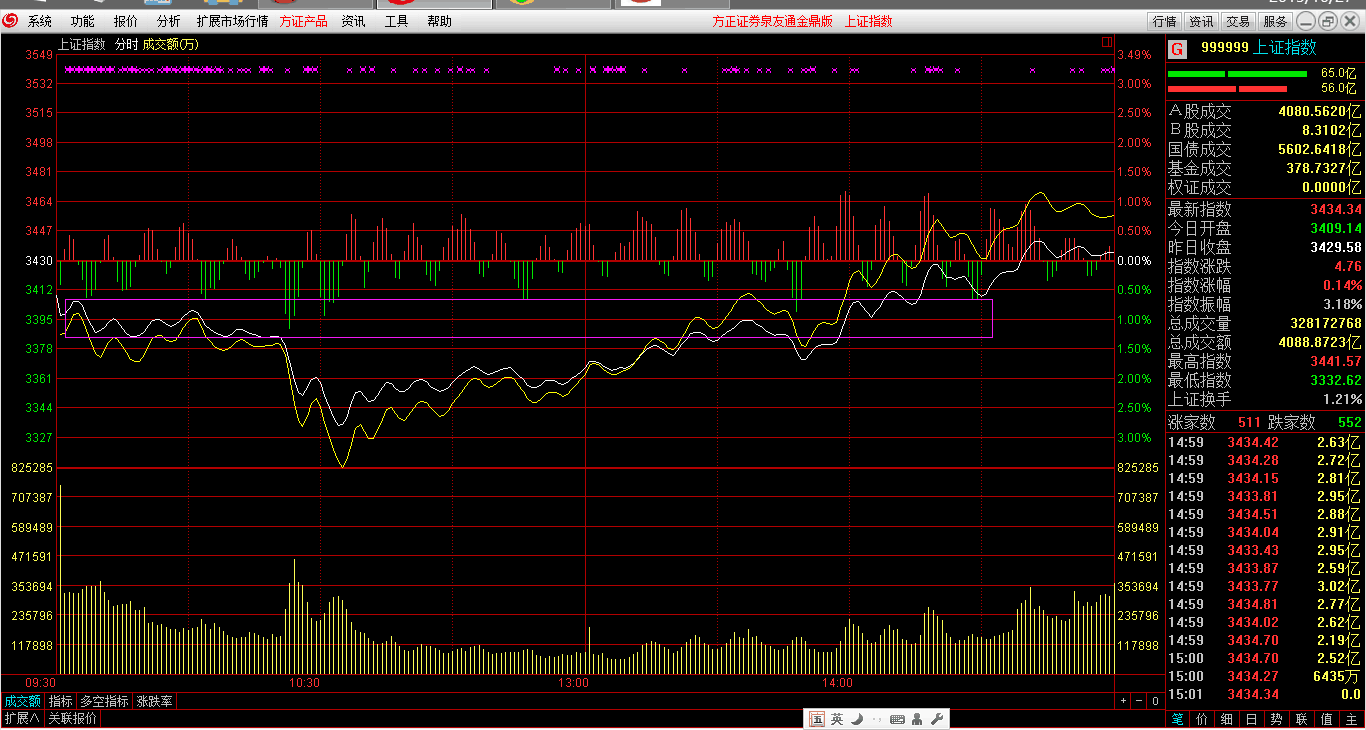Open the 功能 menu
This screenshot has height=730, width=1366.
83,21
